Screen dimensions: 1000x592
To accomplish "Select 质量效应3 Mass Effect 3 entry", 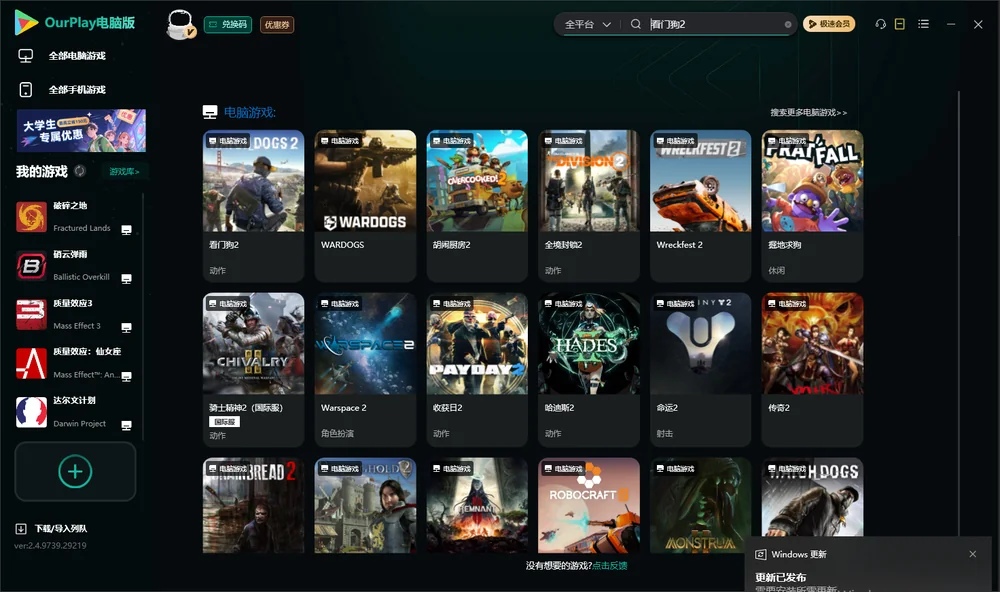I will [x=75, y=314].
